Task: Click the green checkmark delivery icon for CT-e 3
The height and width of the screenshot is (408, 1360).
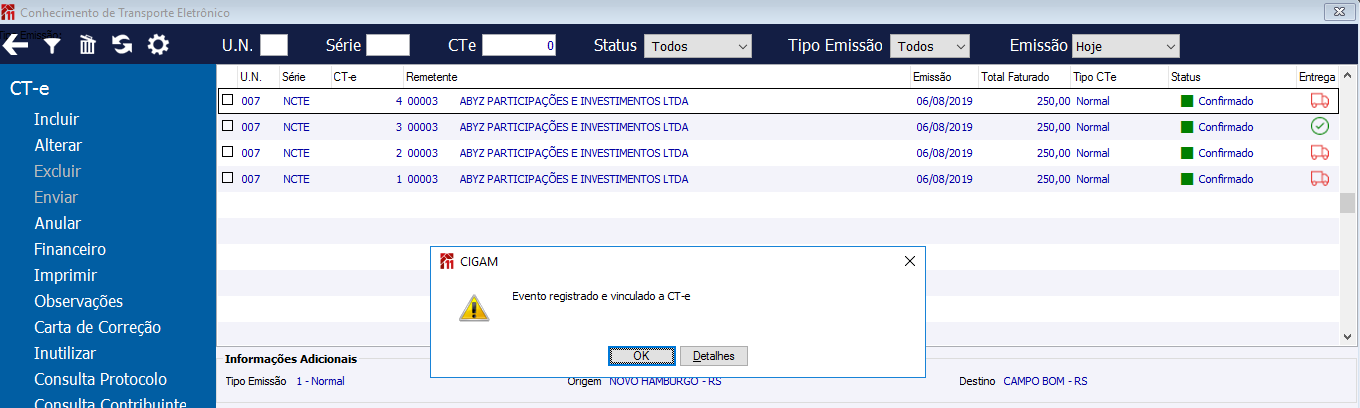Action: (1319, 126)
